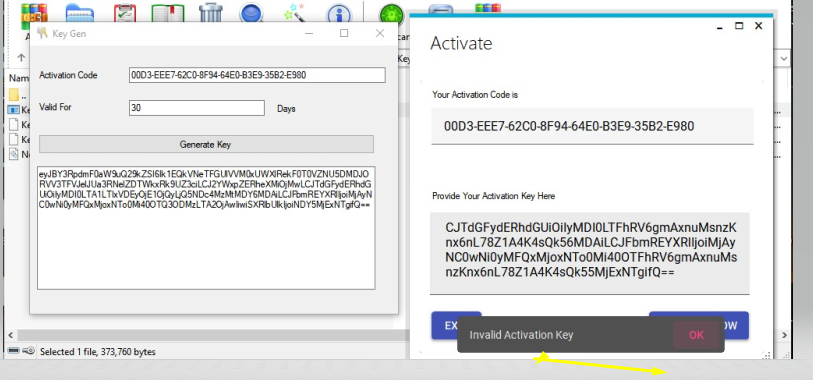Click Key Gen Activation Code field

pyautogui.click(x=257, y=75)
